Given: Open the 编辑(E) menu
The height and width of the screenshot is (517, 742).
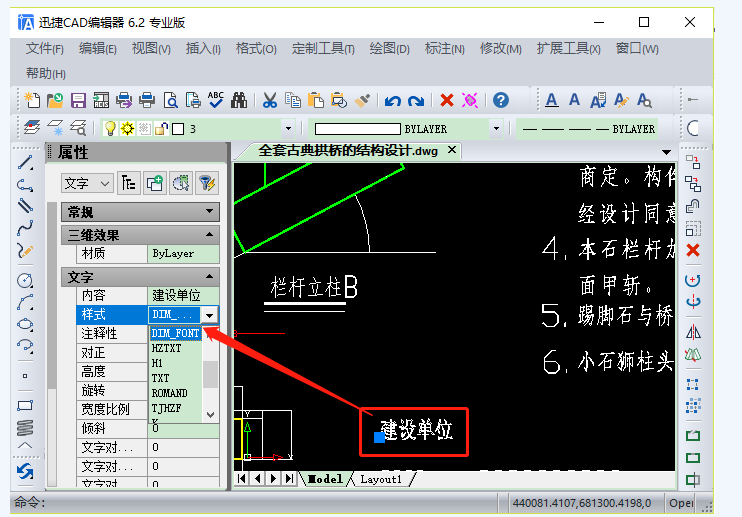Looking at the screenshot, I should 97,48.
